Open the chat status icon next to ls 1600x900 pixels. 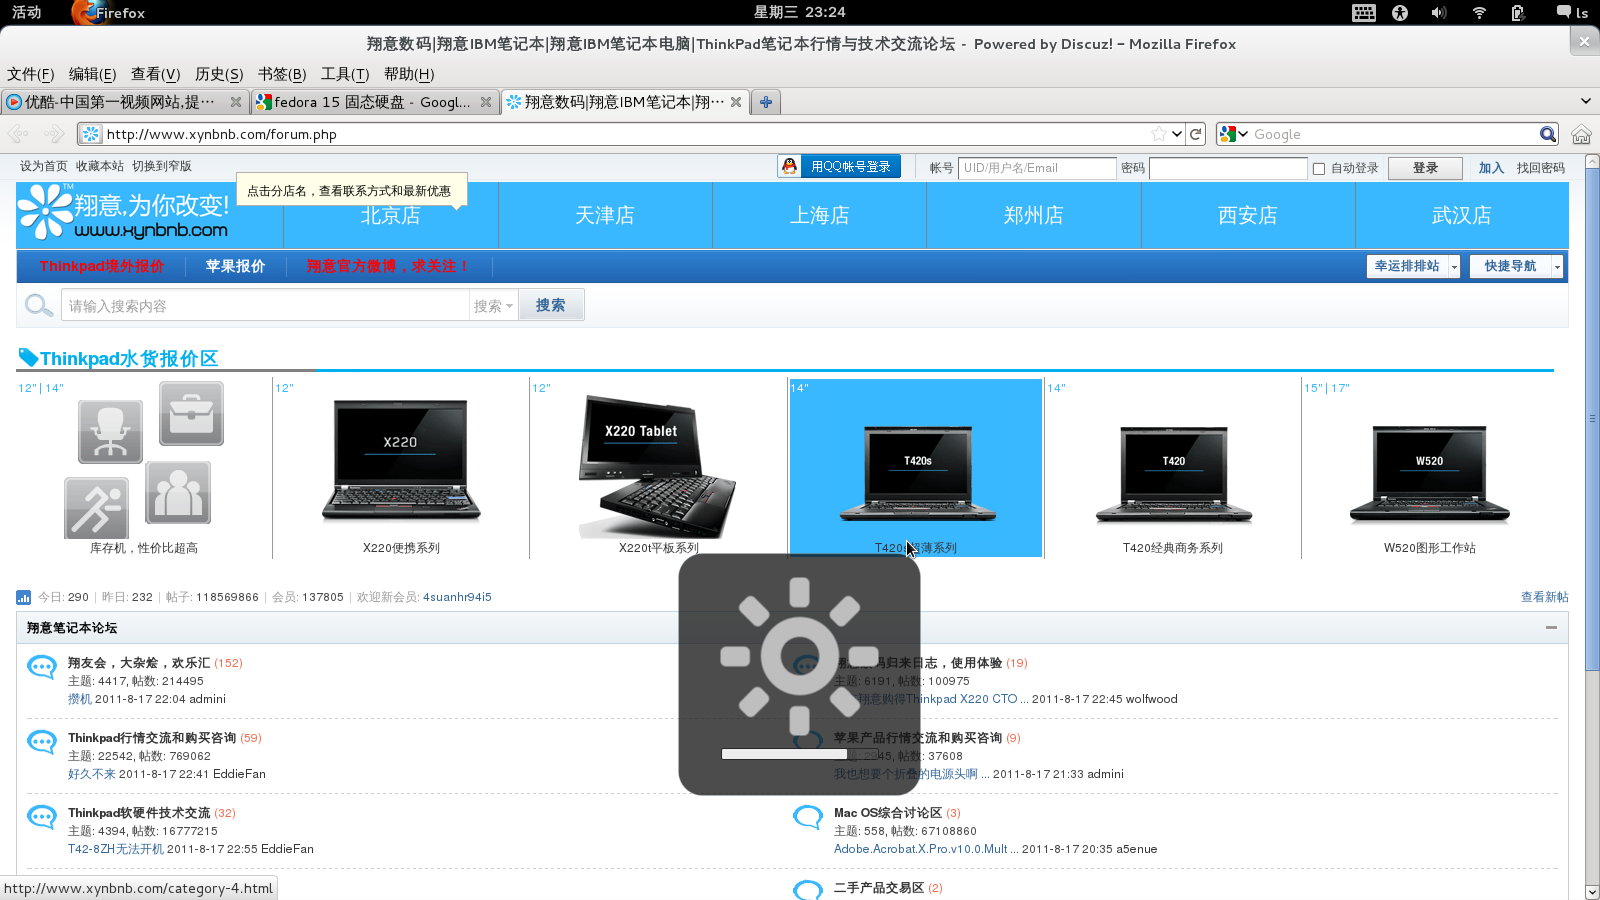1563,12
